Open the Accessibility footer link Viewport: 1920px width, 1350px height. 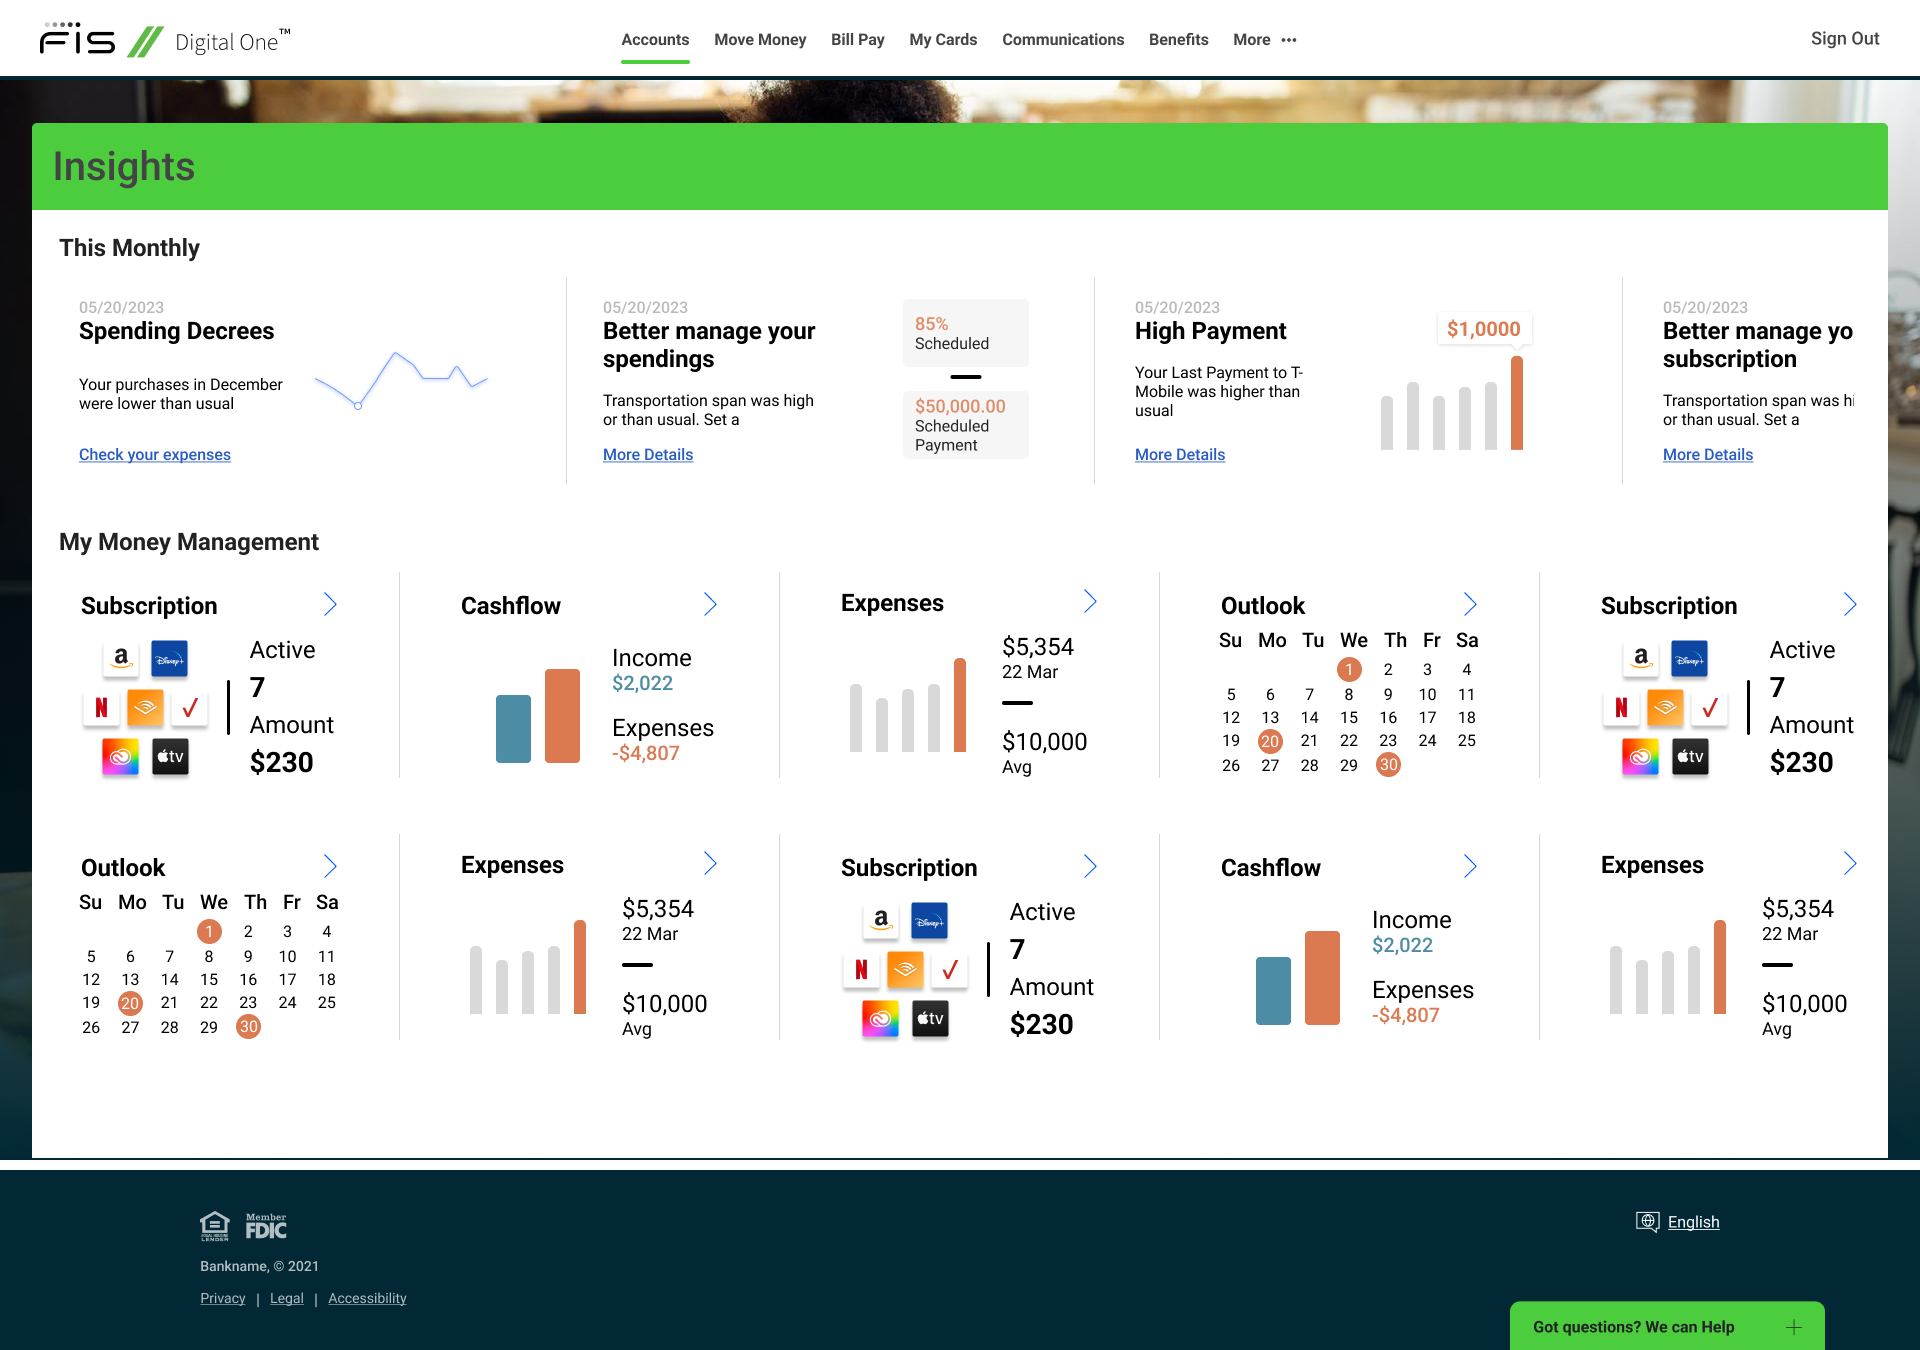(x=367, y=1298)
